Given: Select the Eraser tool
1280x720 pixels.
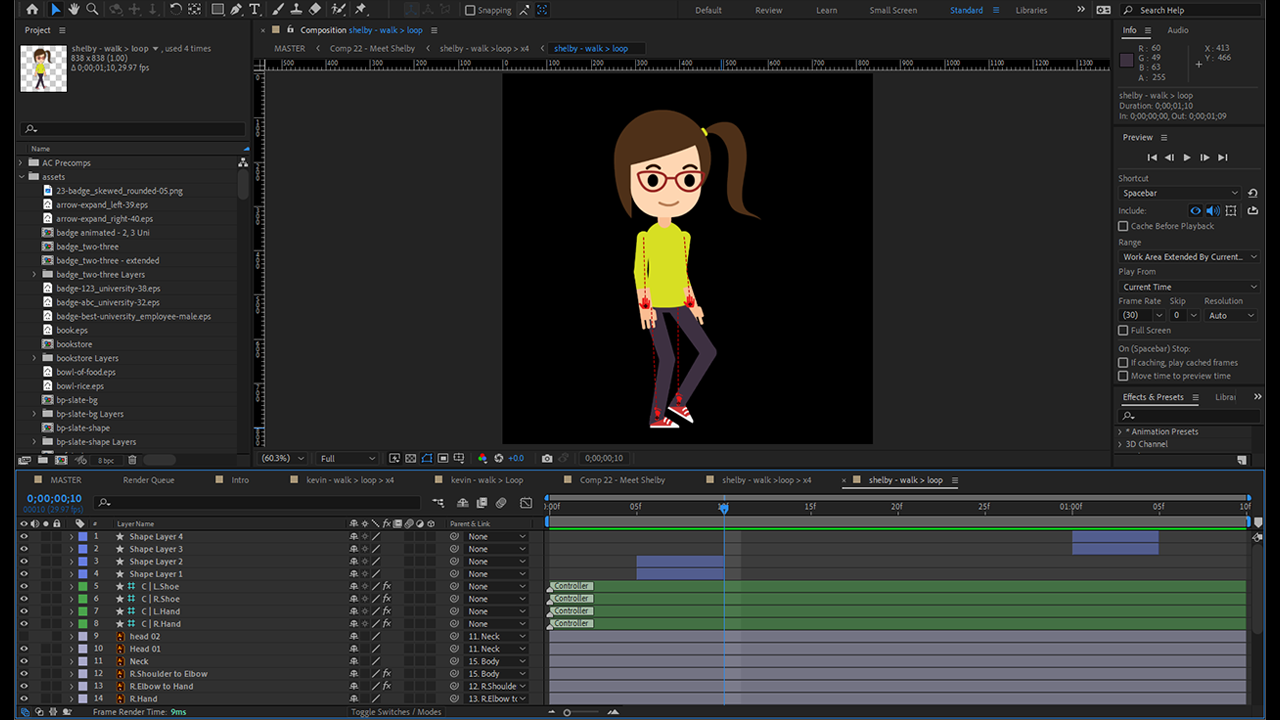Looking at the screenshot, I should [315, 9].
